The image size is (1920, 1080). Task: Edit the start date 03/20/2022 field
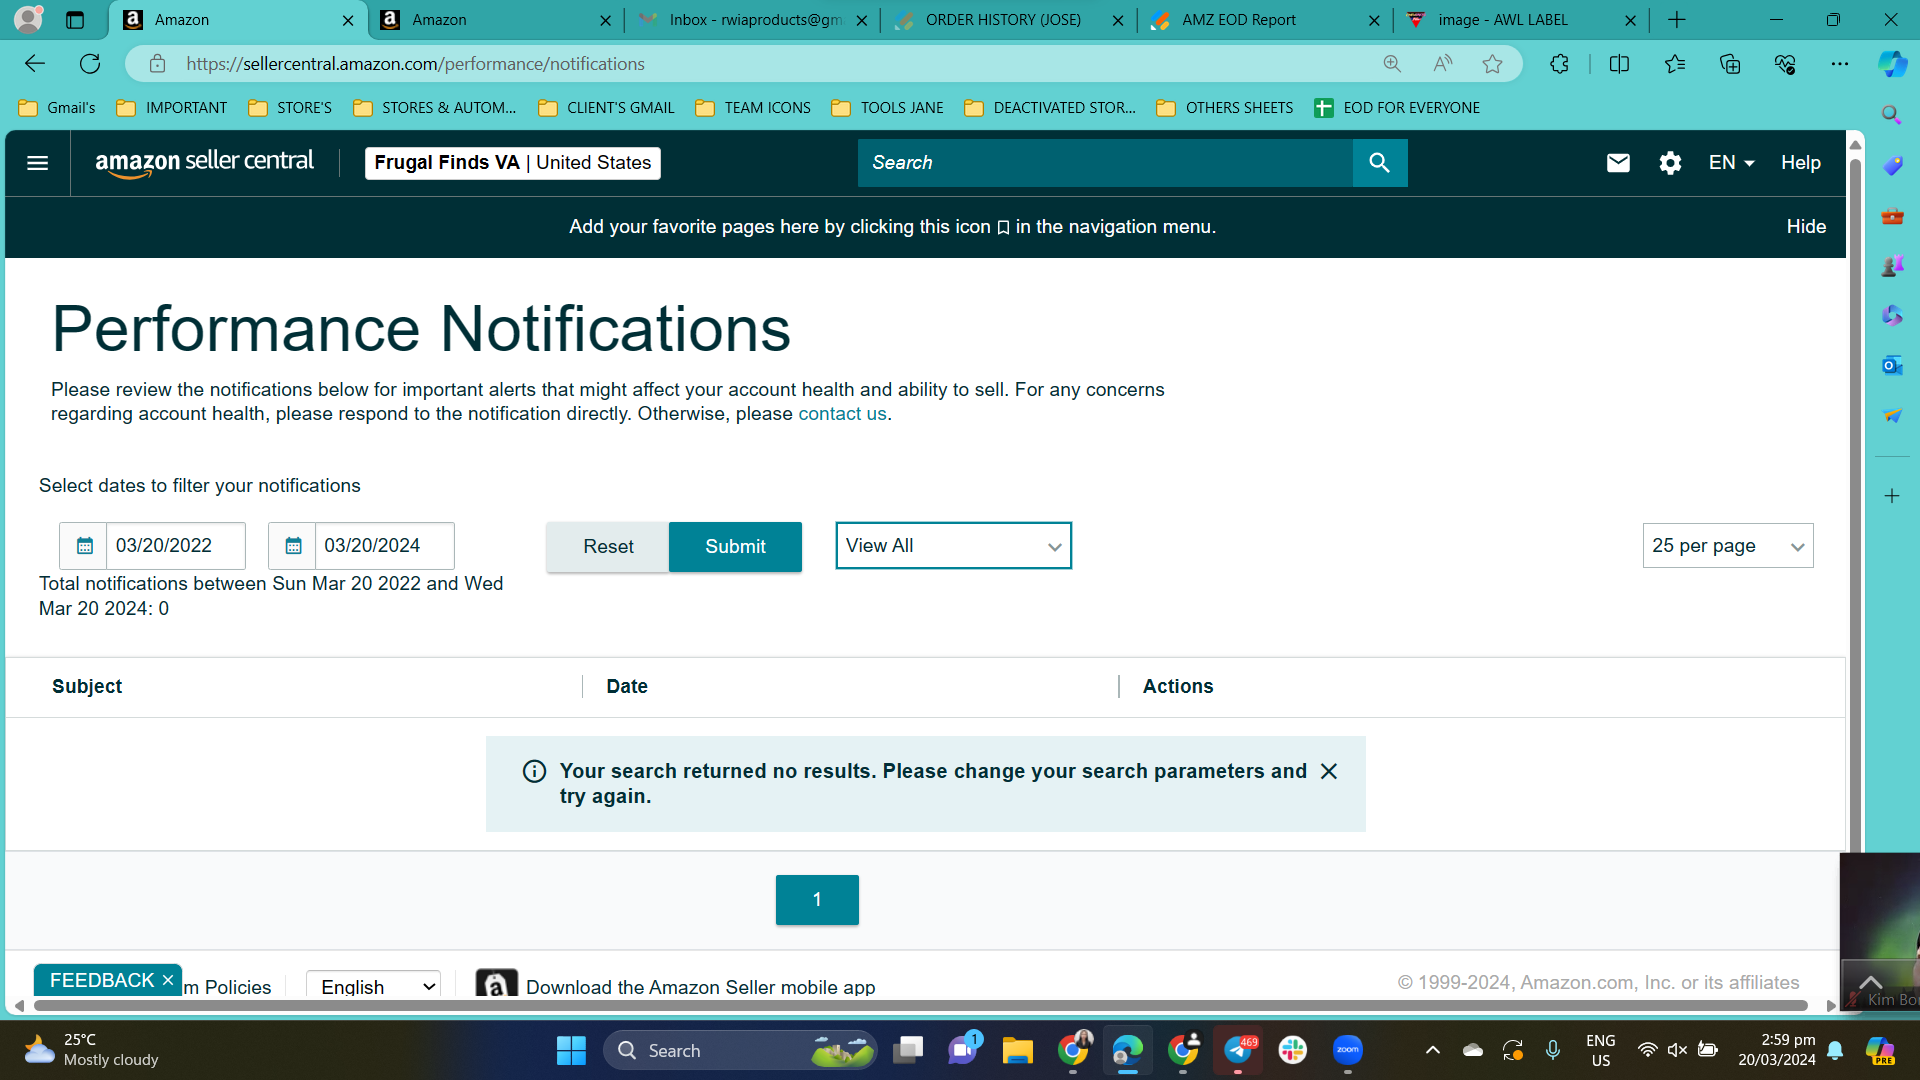(175, 546)
